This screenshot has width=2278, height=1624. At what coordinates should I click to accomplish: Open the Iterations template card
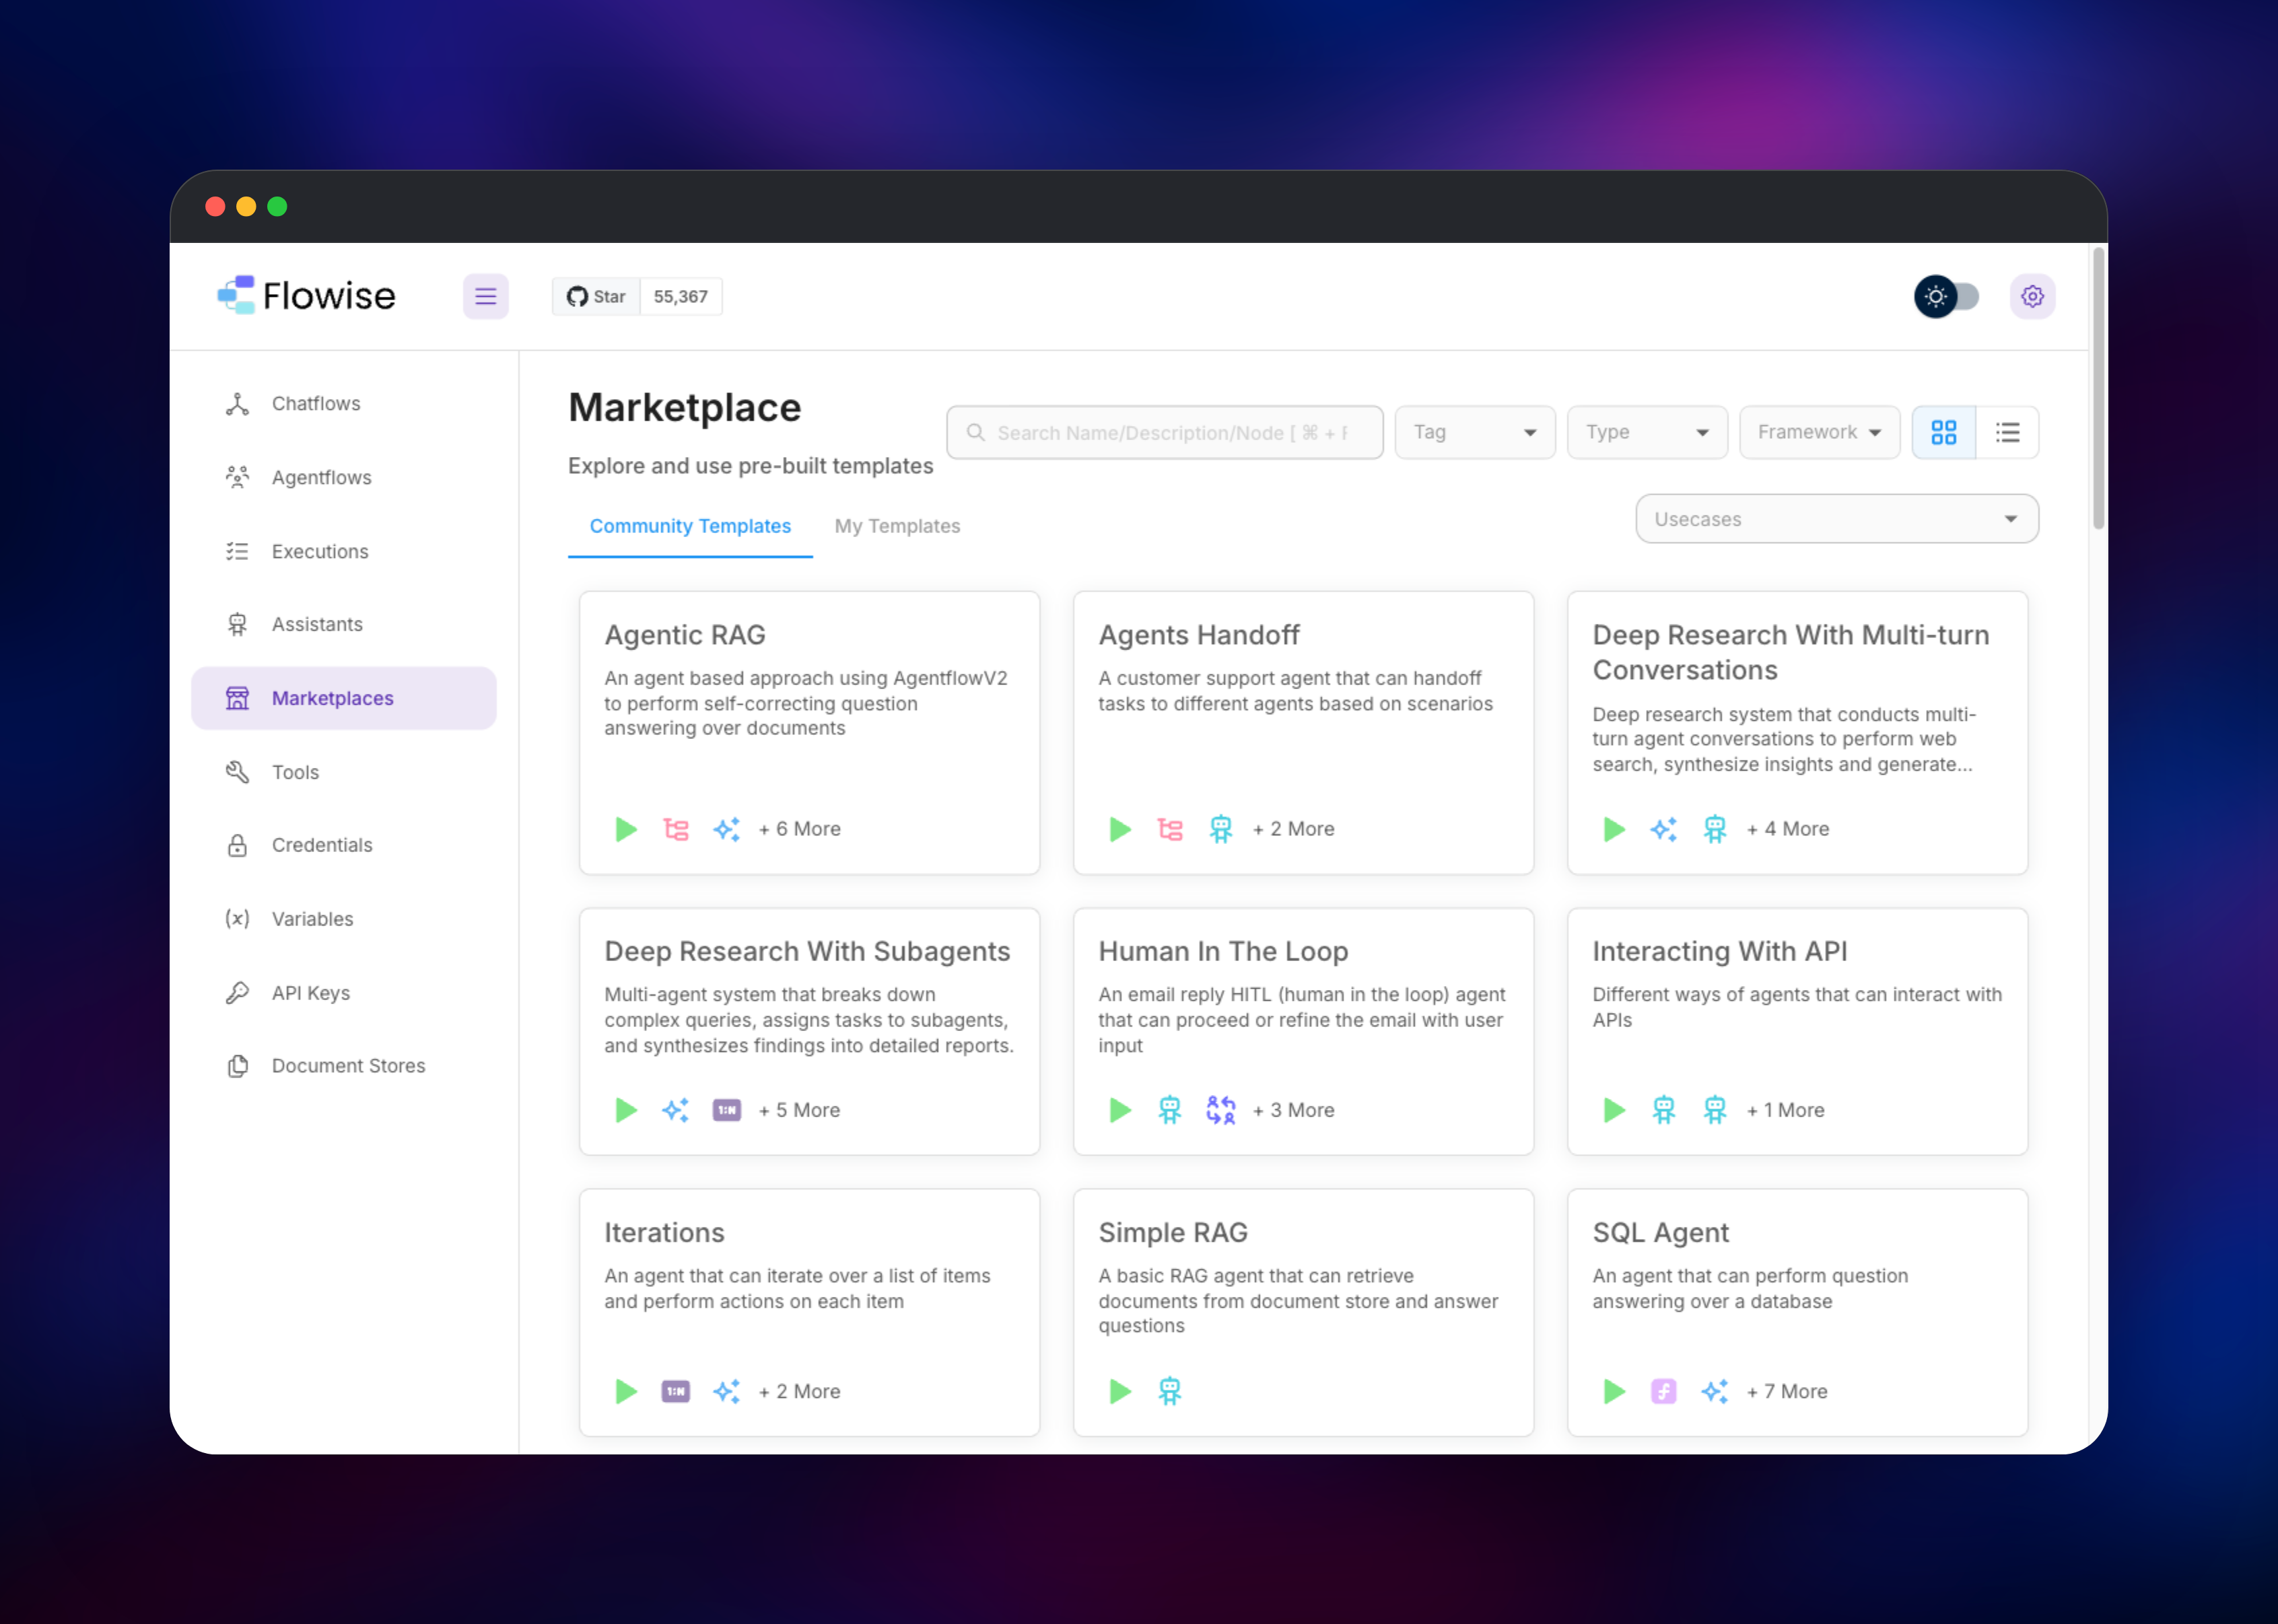tap(809, 1312)
